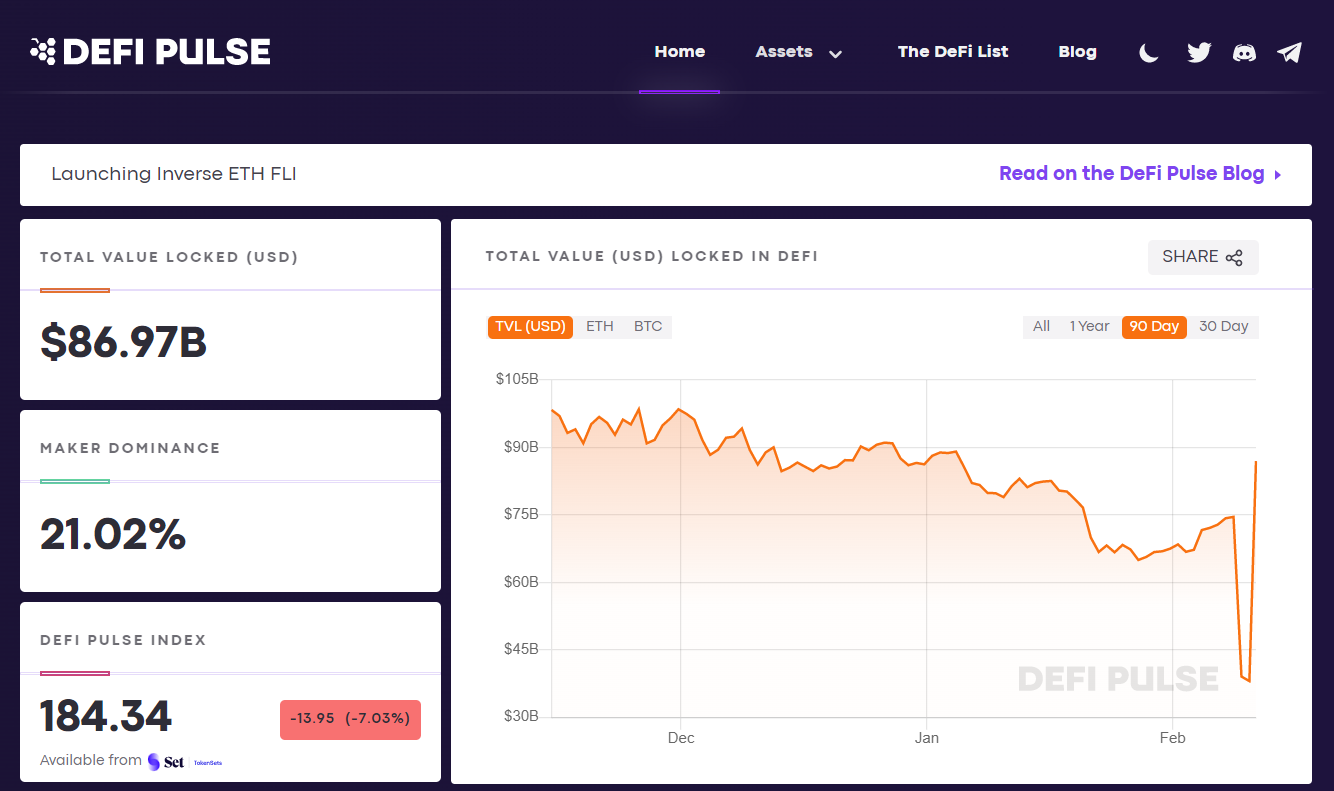
Task: Select the 90 Day time range
Action: tap(1154, 327)
